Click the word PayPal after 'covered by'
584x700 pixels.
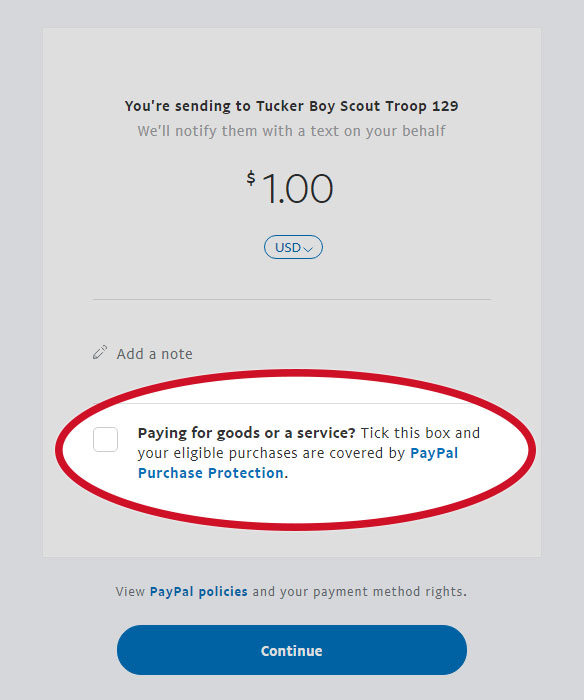[x=434, y=453]
